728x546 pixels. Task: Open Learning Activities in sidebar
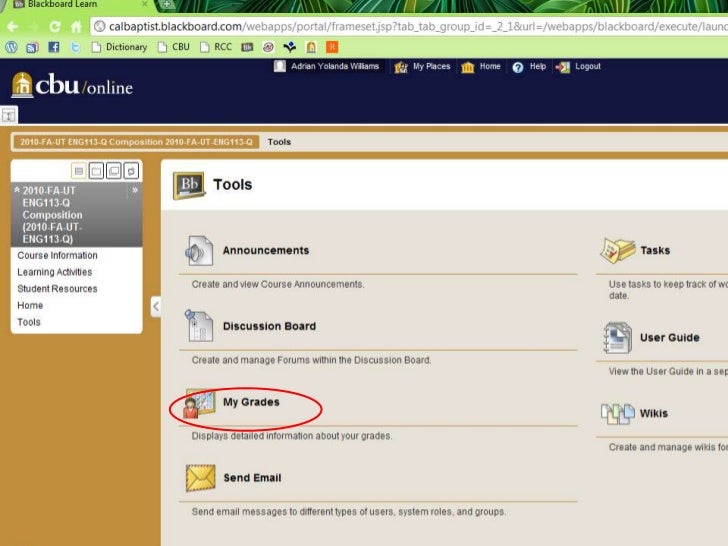(x=54, y=272)
